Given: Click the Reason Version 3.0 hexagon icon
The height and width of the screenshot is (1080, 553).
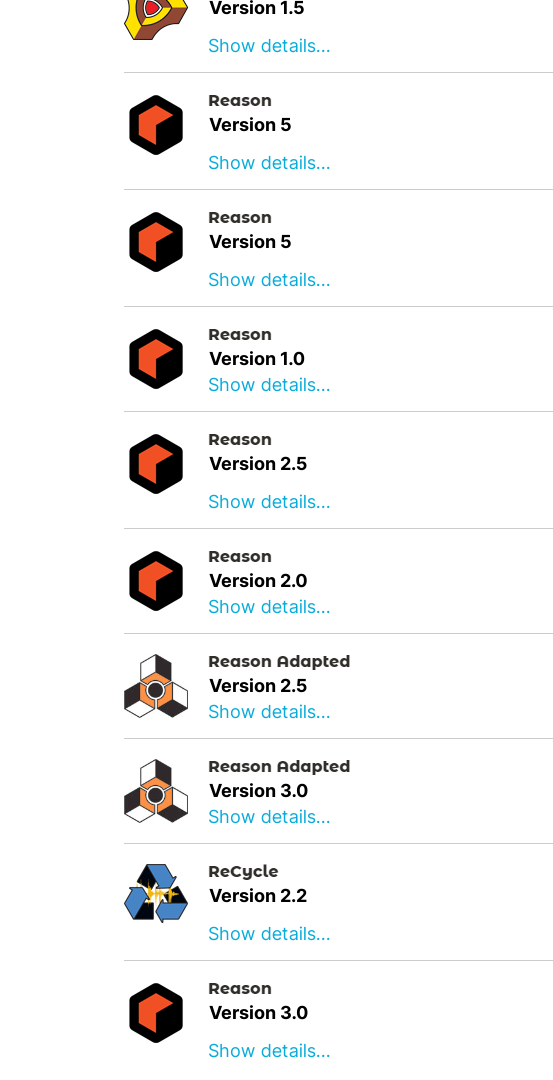Looking at the screenshot, I should (156, 1012).
